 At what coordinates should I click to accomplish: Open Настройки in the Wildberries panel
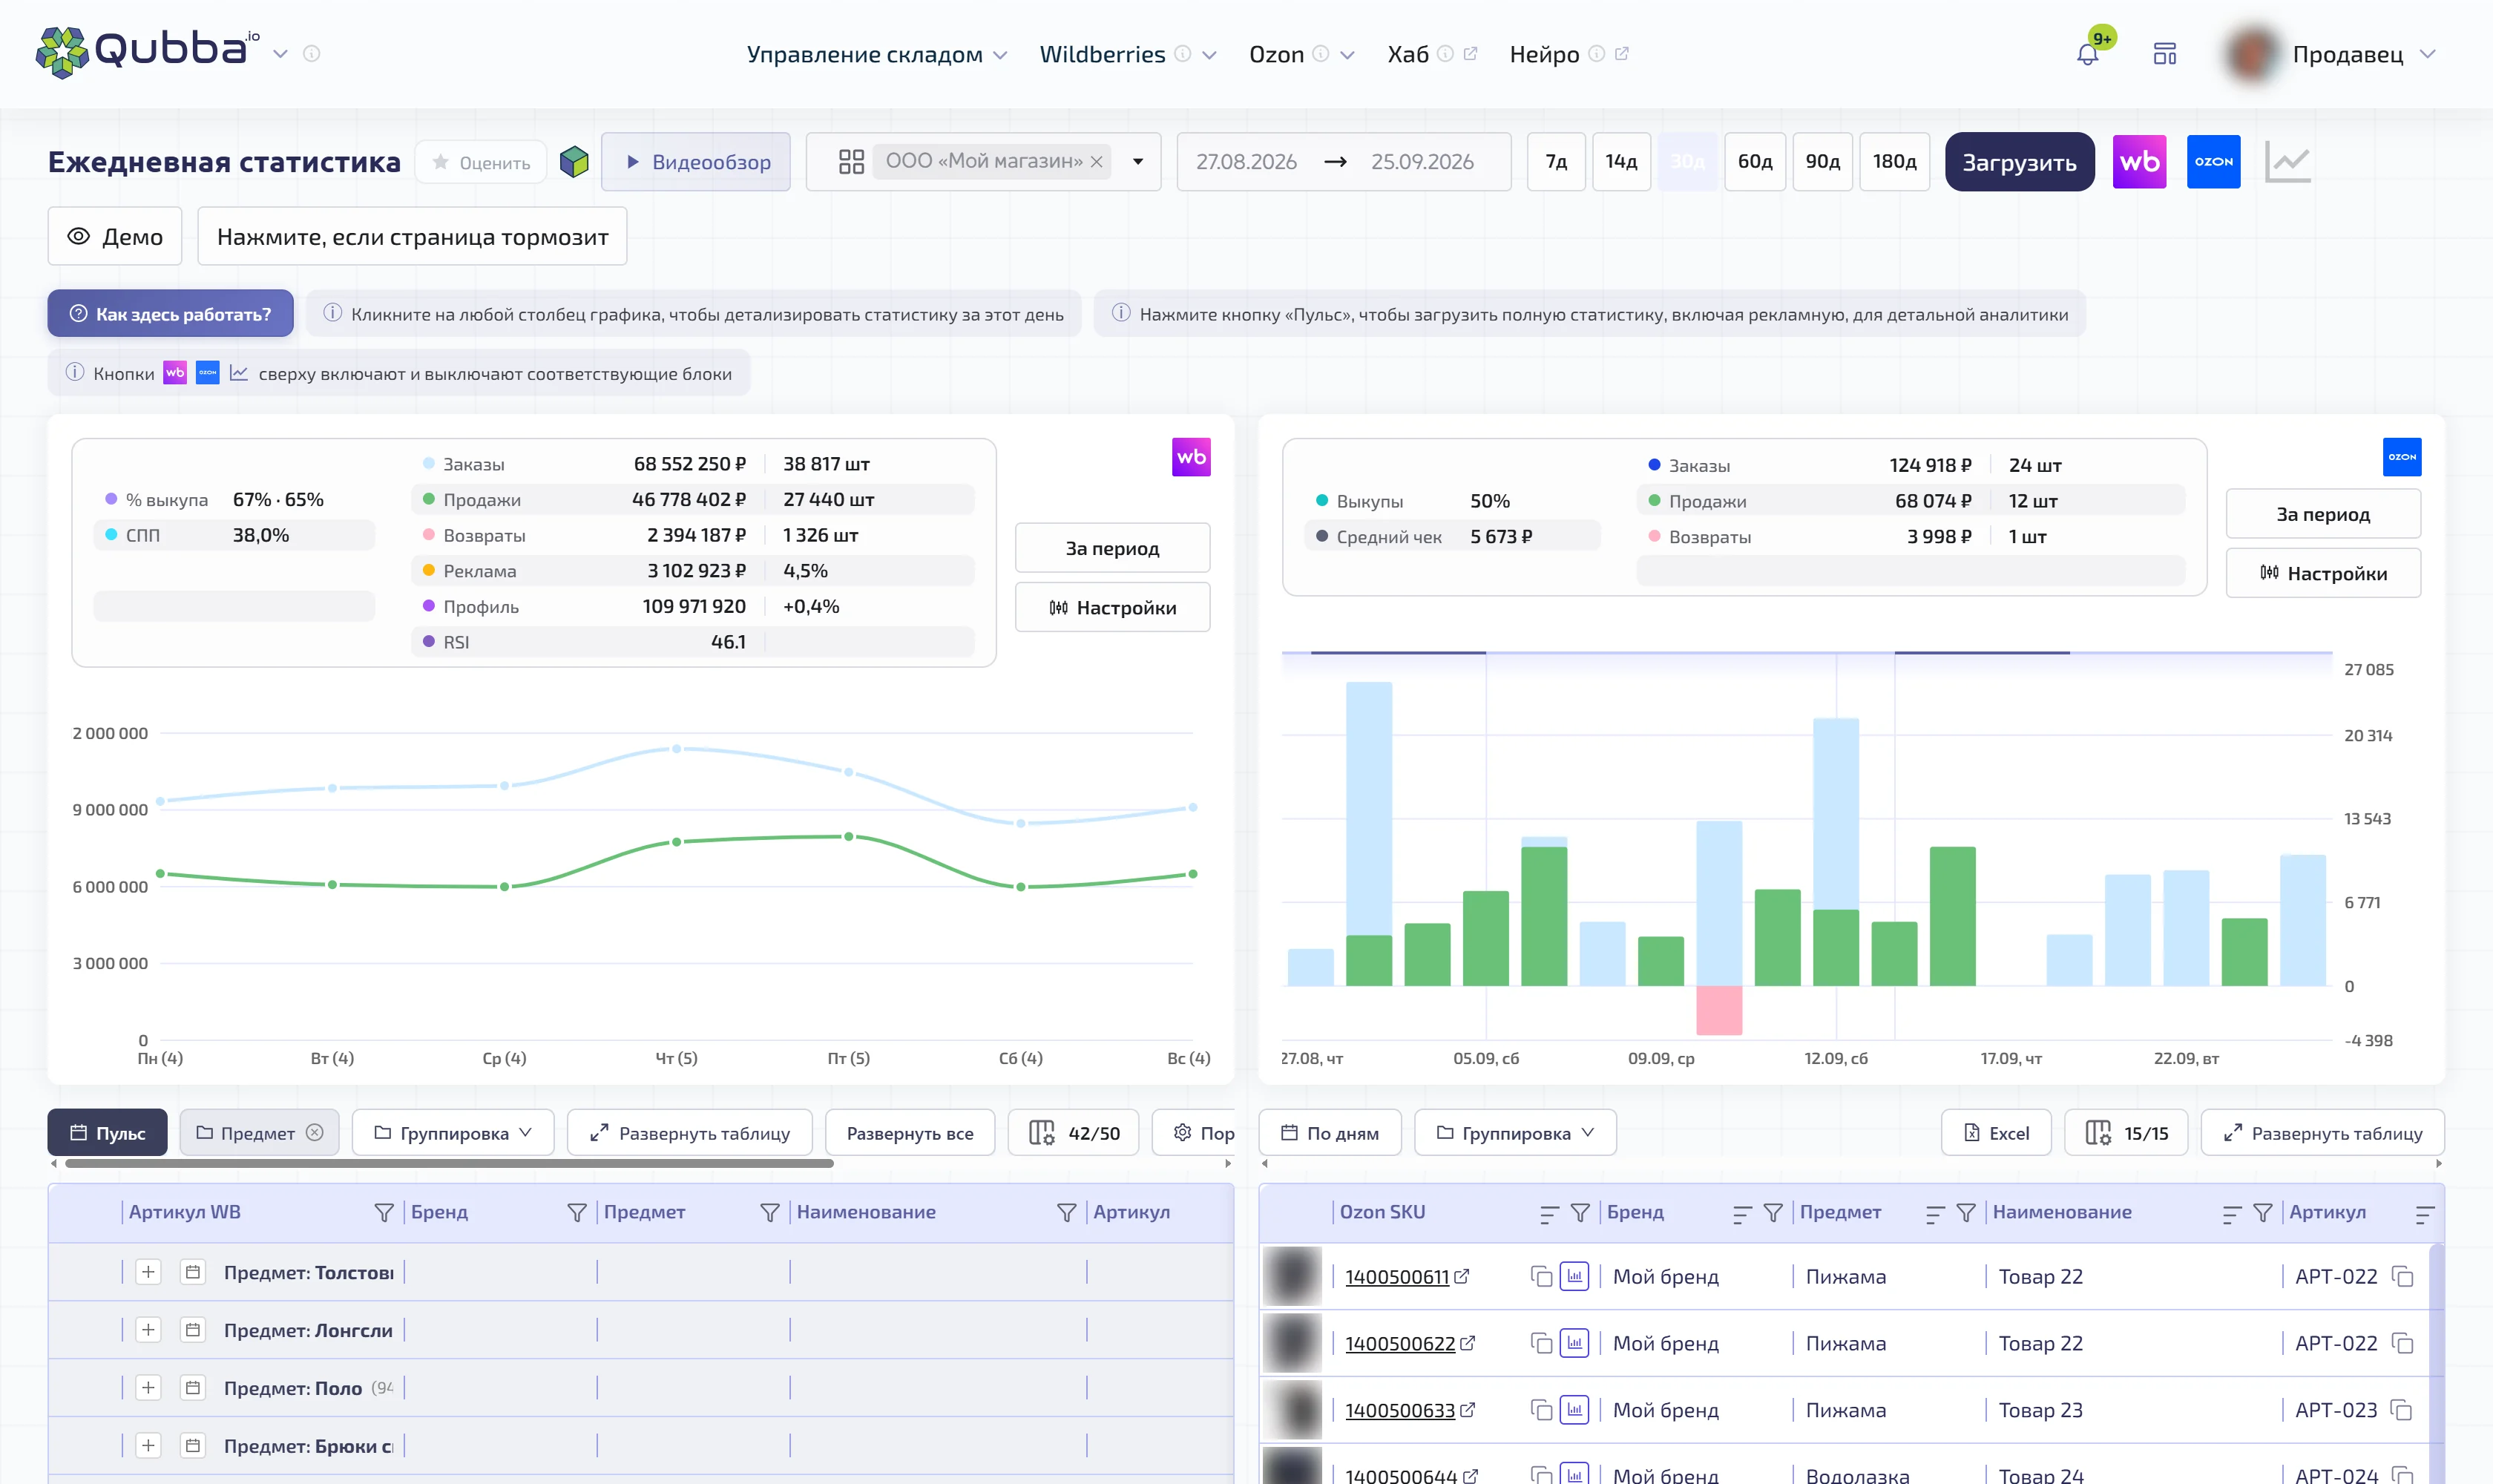tap(1112, 607)
